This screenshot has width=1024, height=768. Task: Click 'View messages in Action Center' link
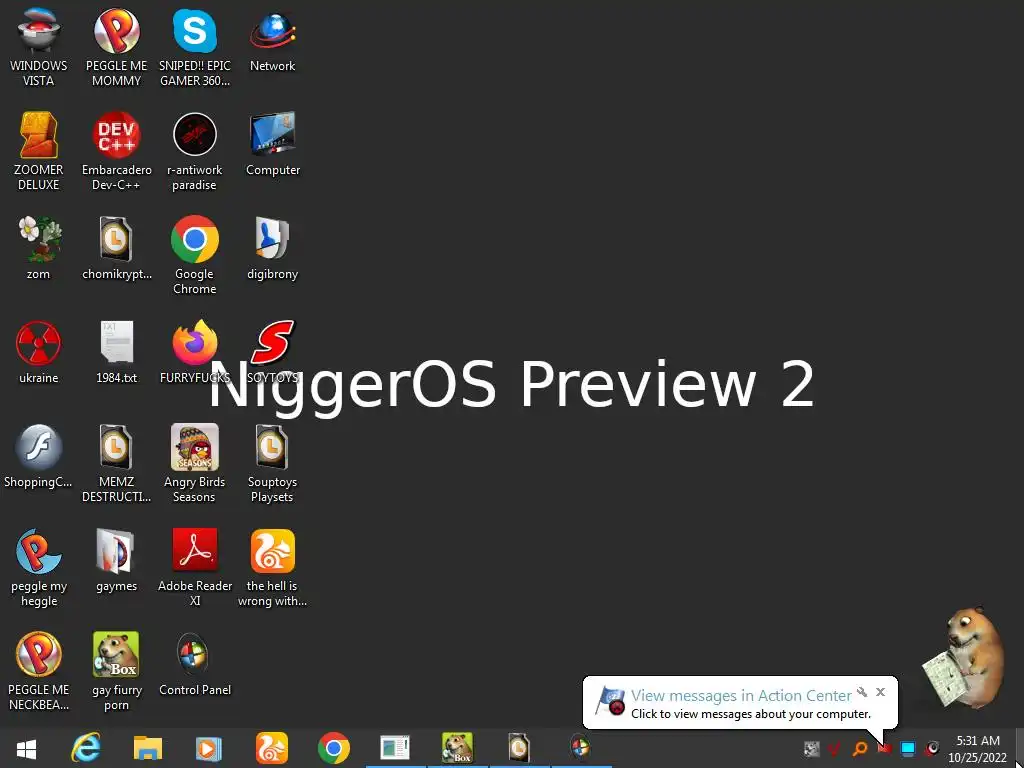point(741,696)
